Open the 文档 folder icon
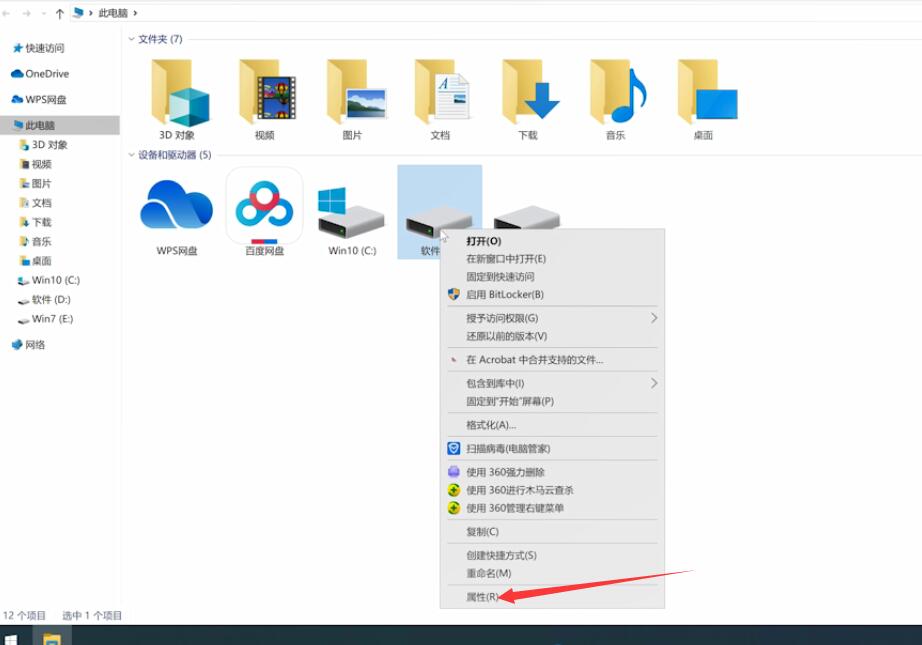 click(x=443, y=92)
